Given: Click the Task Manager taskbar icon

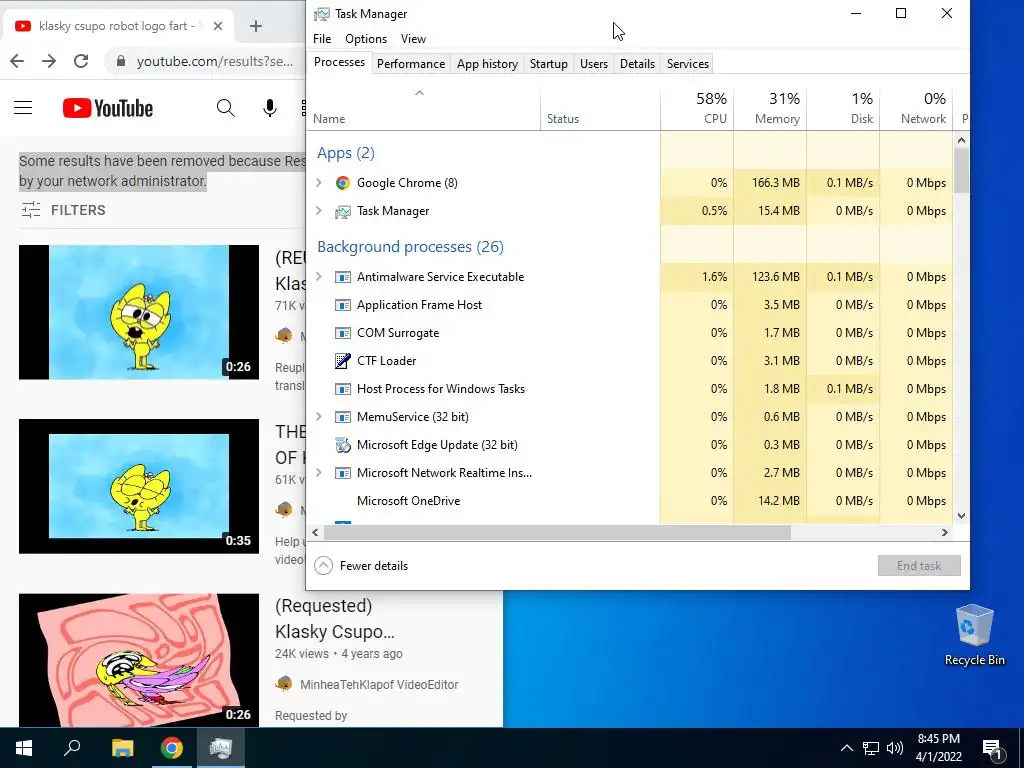Looking at the screenshot, I should click(x=221, y=748).
